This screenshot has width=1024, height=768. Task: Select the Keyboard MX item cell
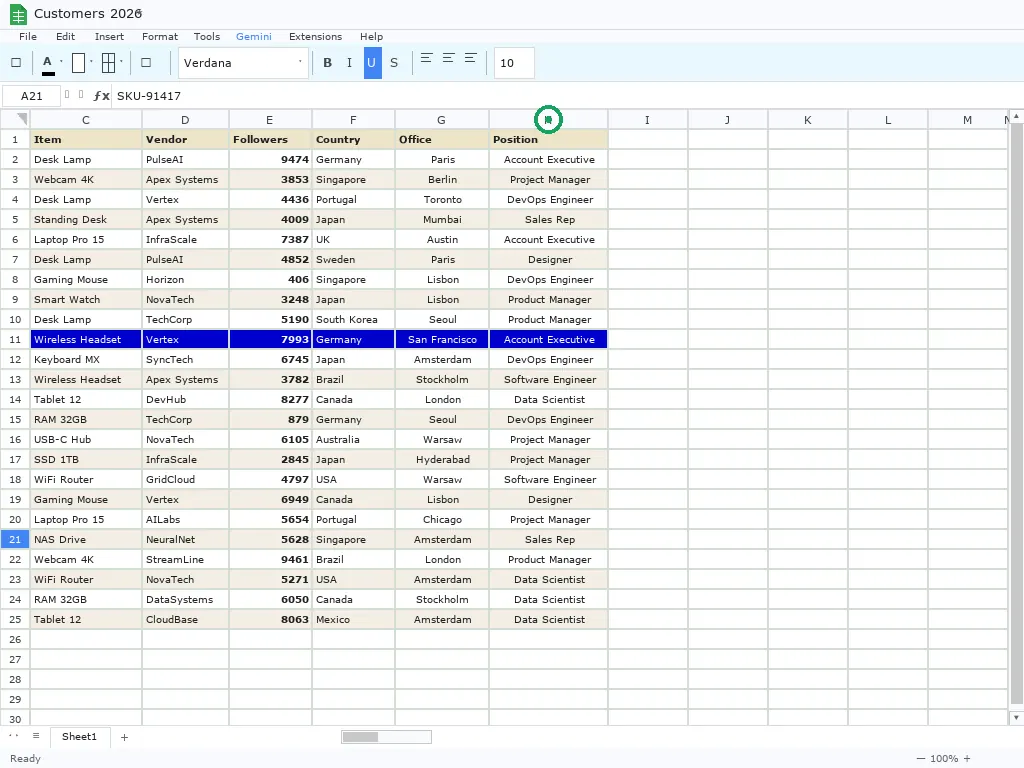[x=86, y=360]
